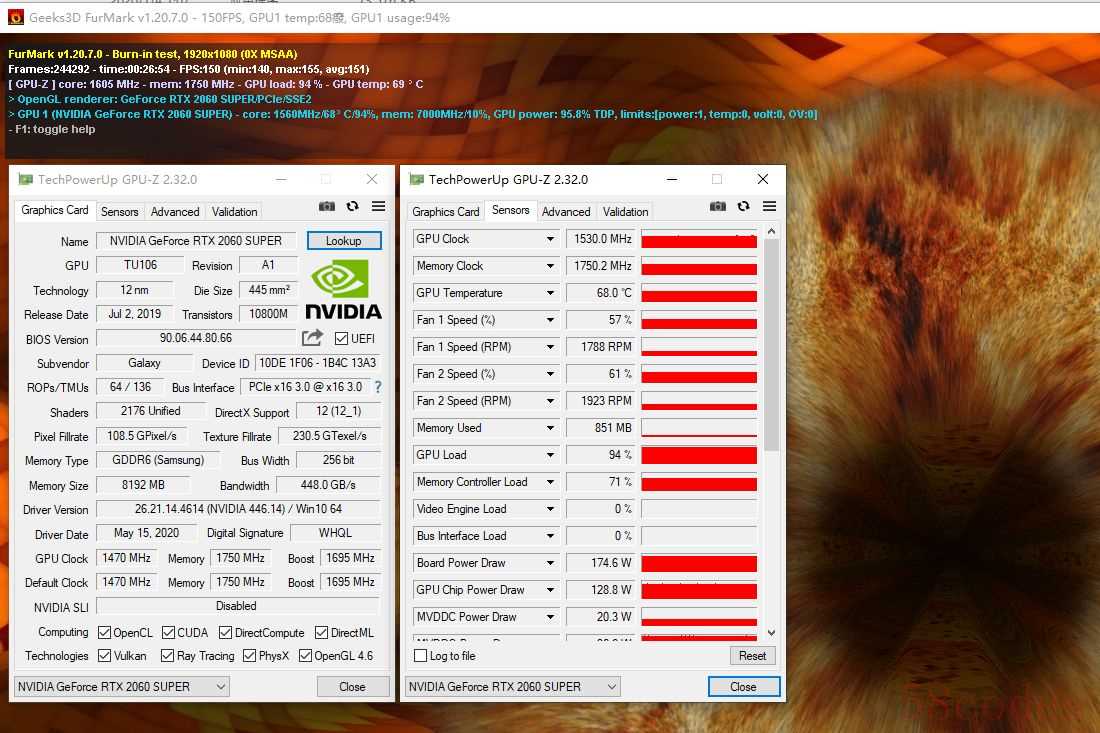Toggle the CUDA checkbox
Screen dimensions: 1100x733
click(x=168, y=633)
